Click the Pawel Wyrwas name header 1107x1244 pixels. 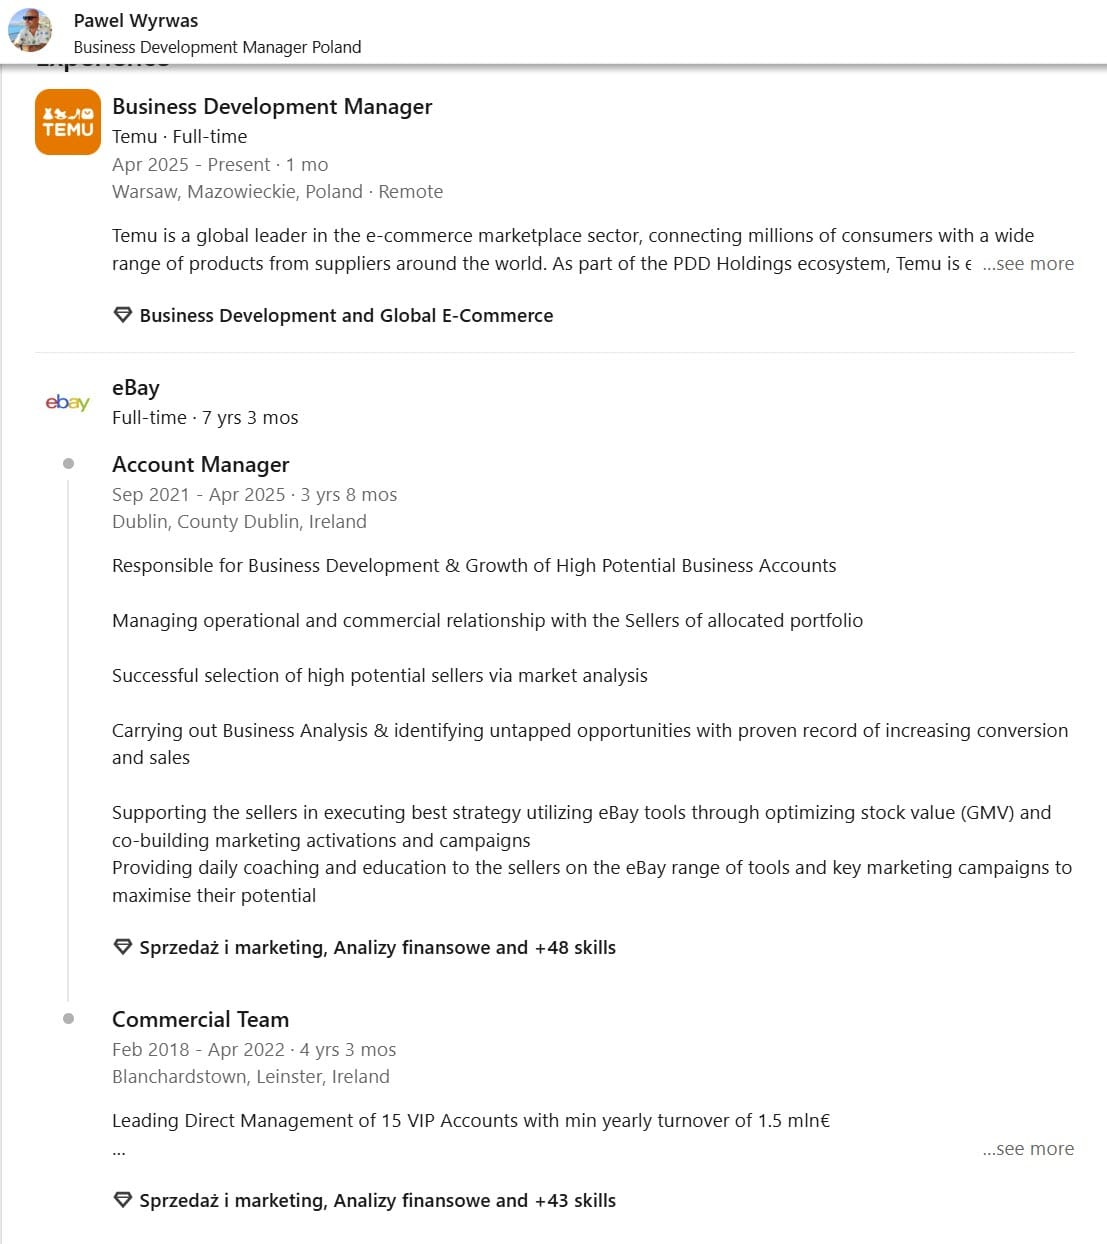click(136, 20)
